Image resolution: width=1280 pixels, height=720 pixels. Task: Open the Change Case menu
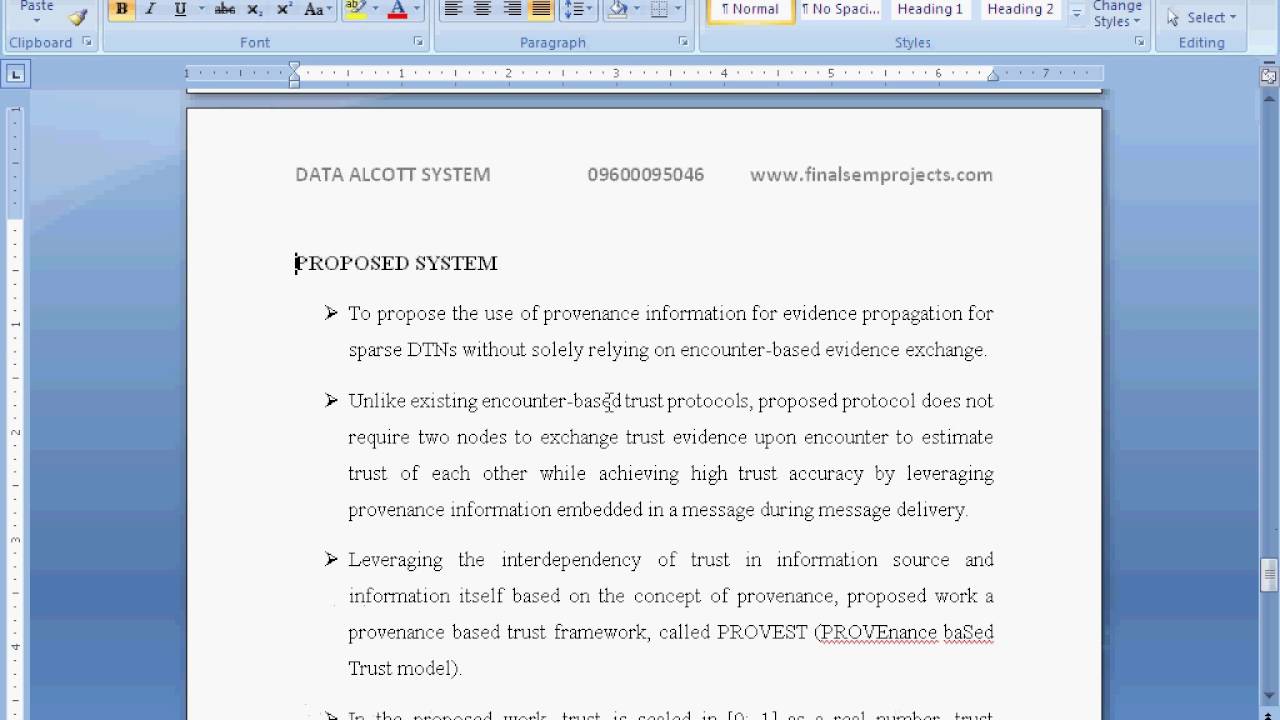(x=318, y=10)
